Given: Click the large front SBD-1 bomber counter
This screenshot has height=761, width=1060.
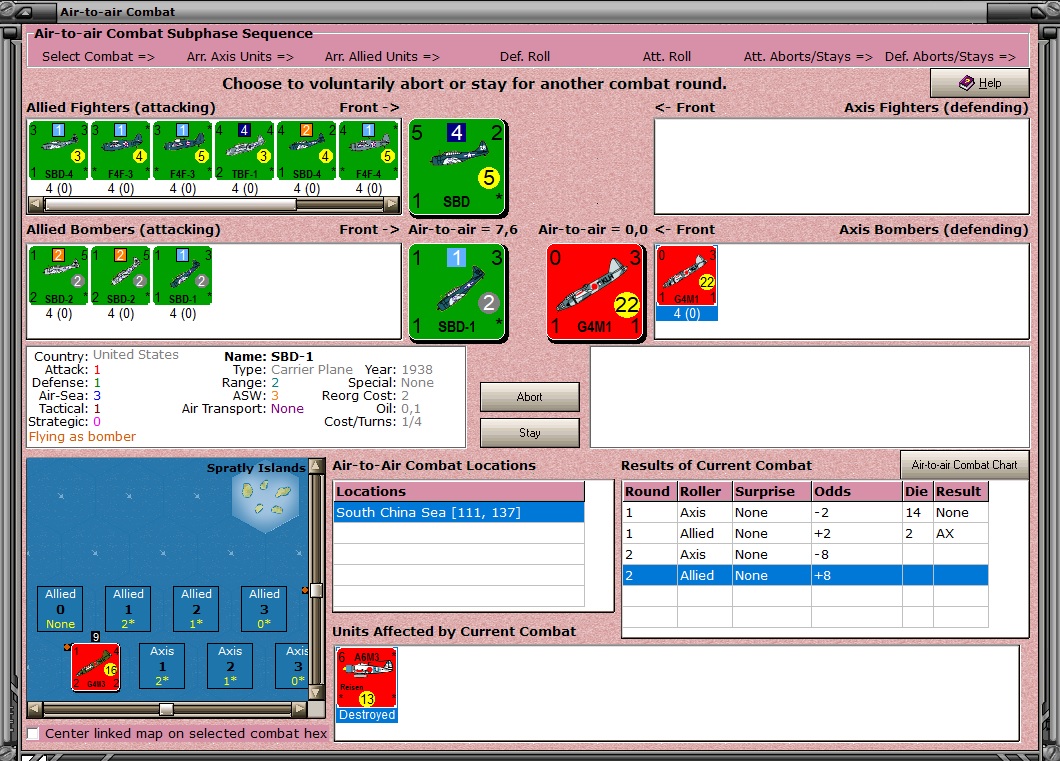Looking at the screenshot, I should (458, 292).
